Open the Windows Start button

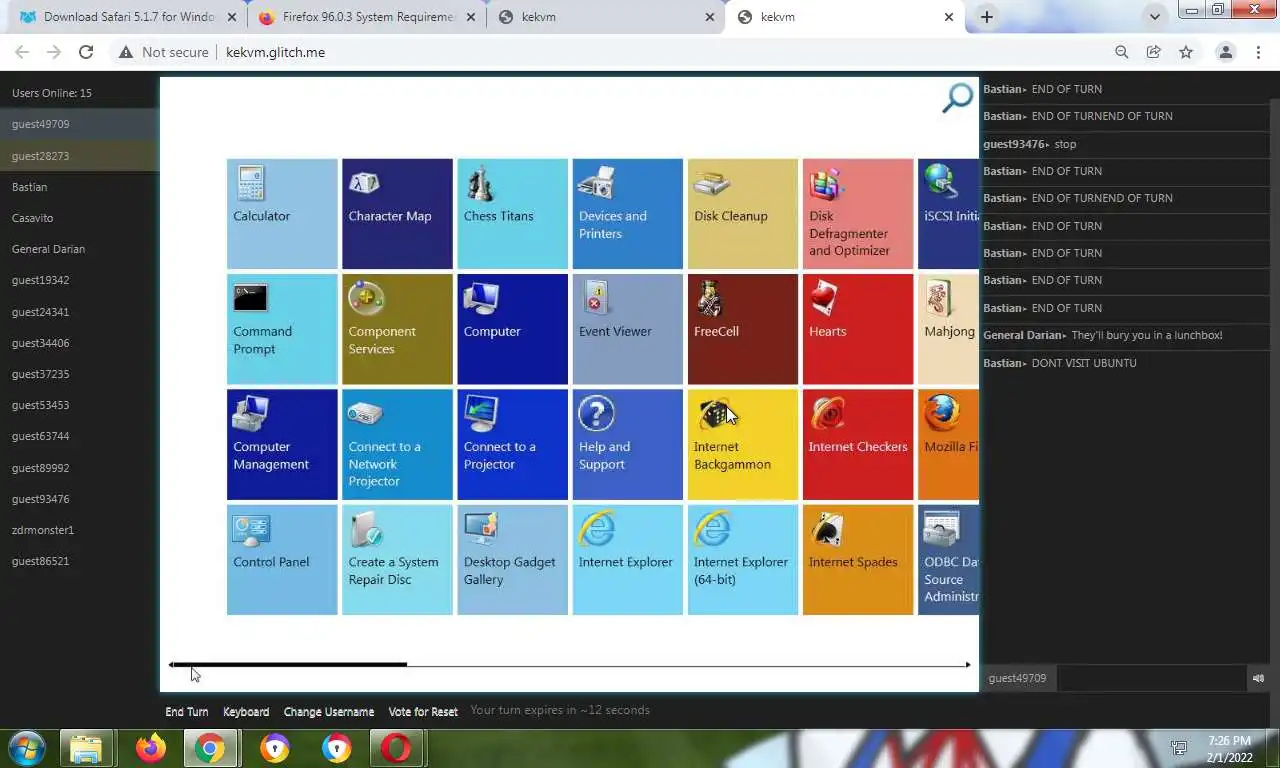click(x=26, y=748)
